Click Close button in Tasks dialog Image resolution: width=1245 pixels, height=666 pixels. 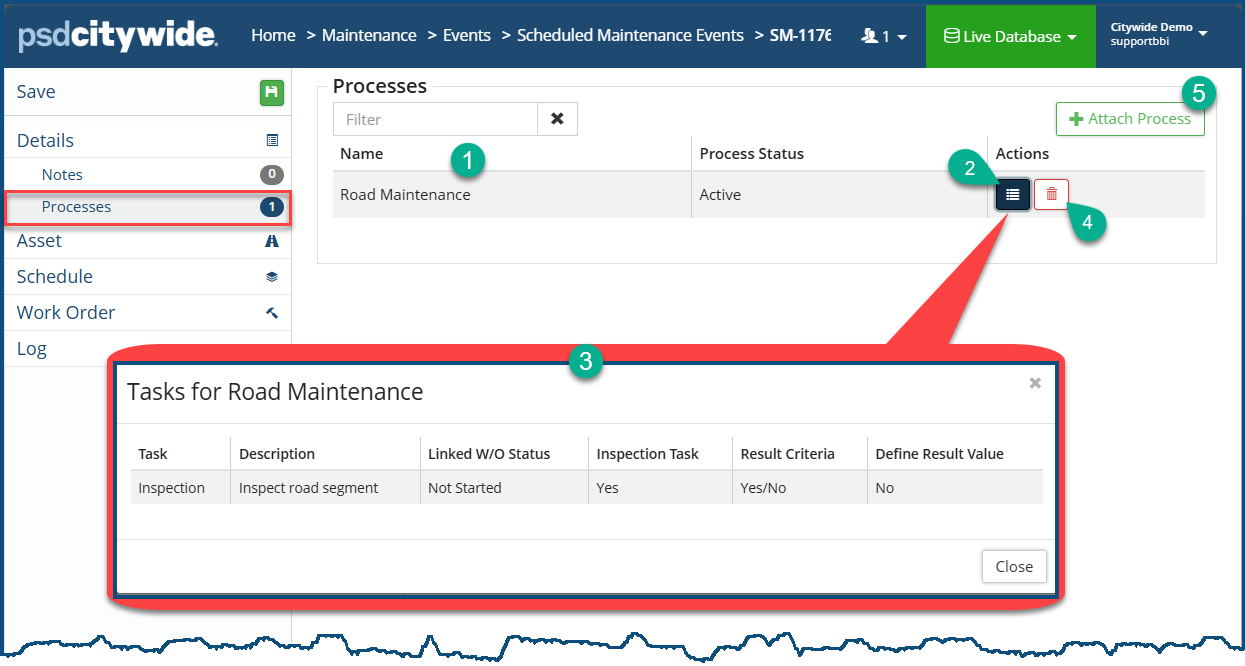coord(1014,566)
